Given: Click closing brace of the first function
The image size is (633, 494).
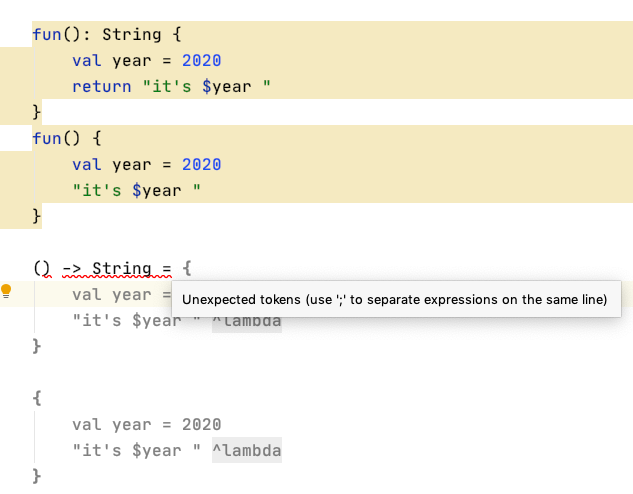Looking at the screenshot, I should point(37,112).
